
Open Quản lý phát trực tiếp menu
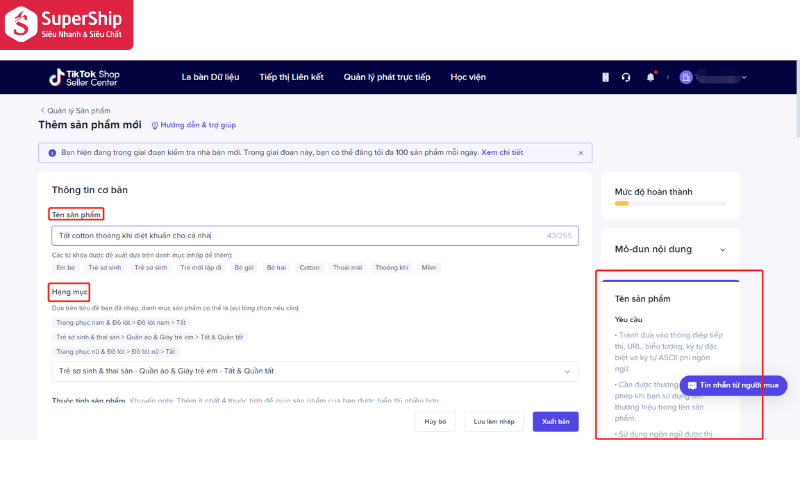click(387, 77)
